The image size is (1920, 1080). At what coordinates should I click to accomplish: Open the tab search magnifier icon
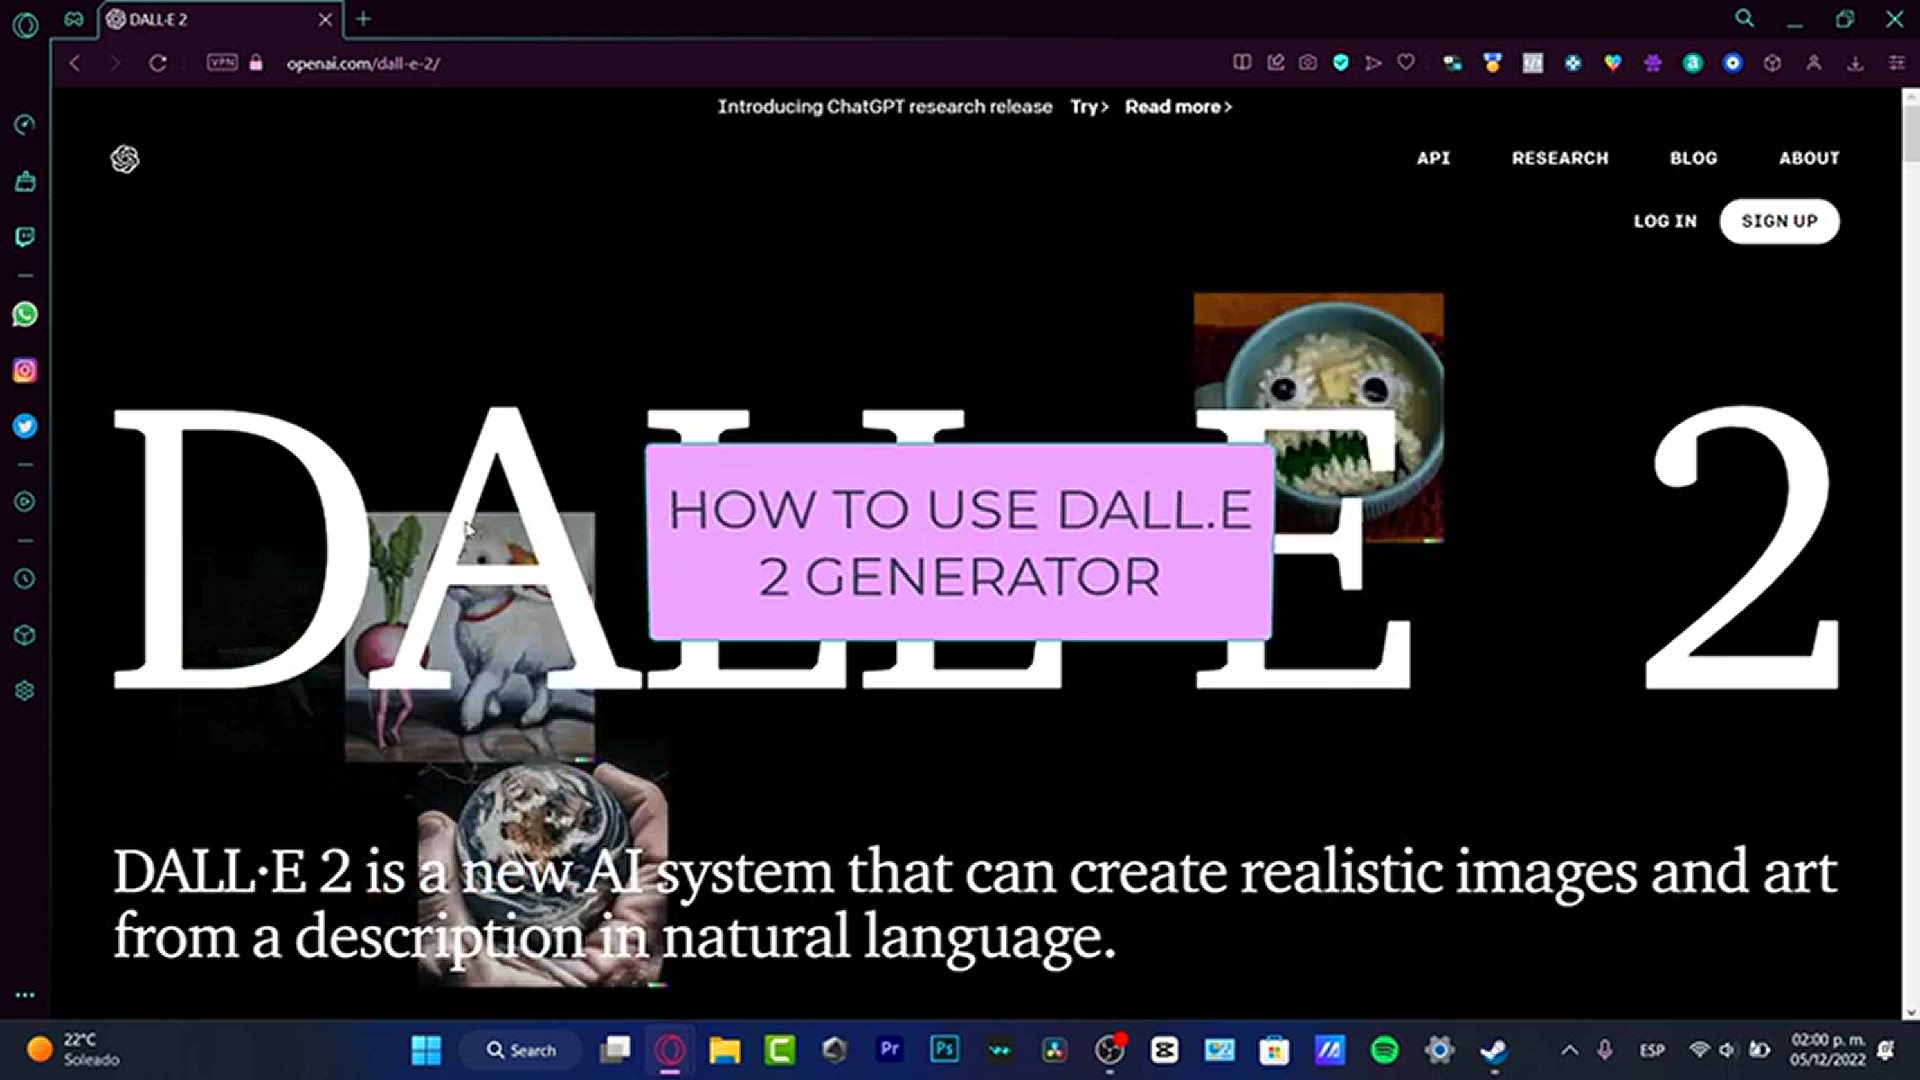point(1744,18)
